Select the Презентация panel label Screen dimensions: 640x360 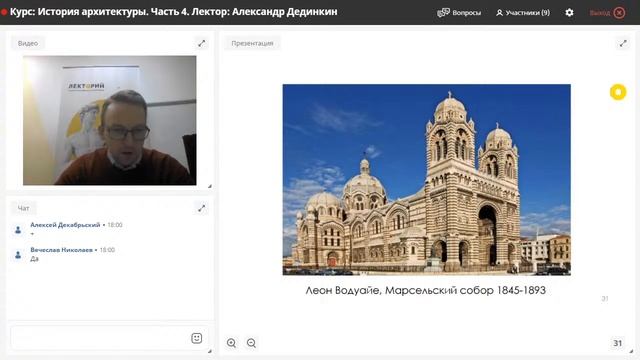[x=252, y=43]
